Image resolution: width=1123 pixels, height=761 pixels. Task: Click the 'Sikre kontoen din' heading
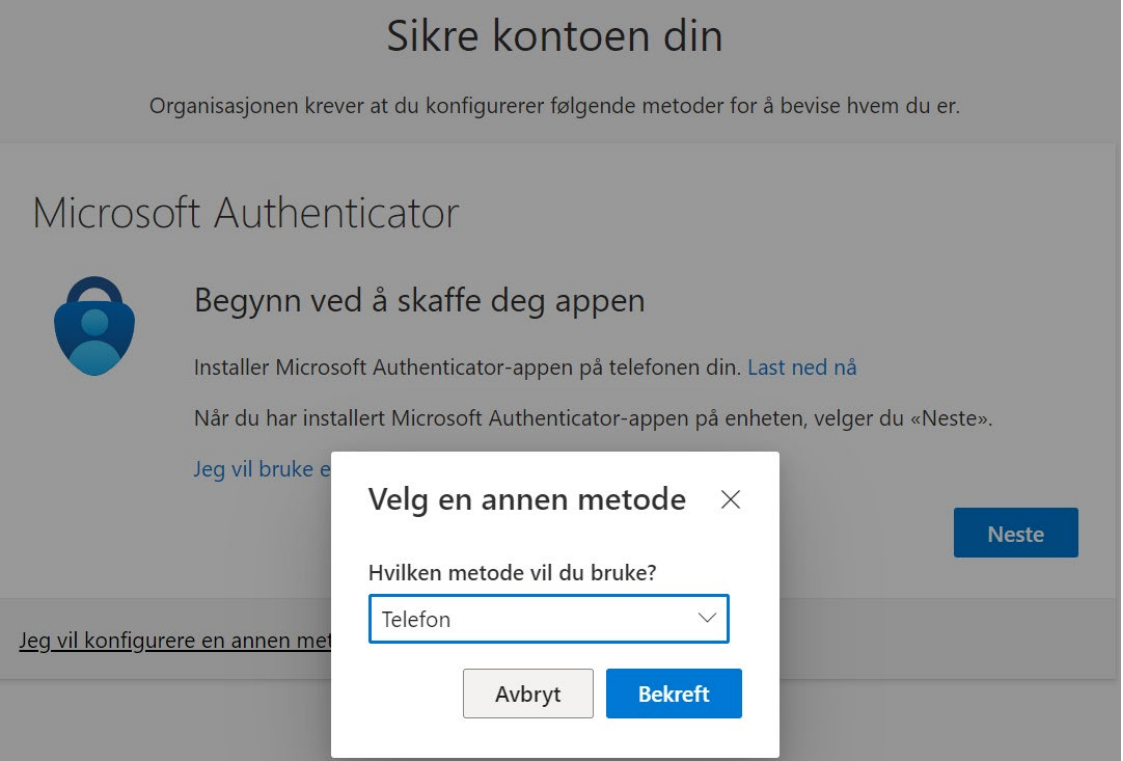(x=554, y=36)
